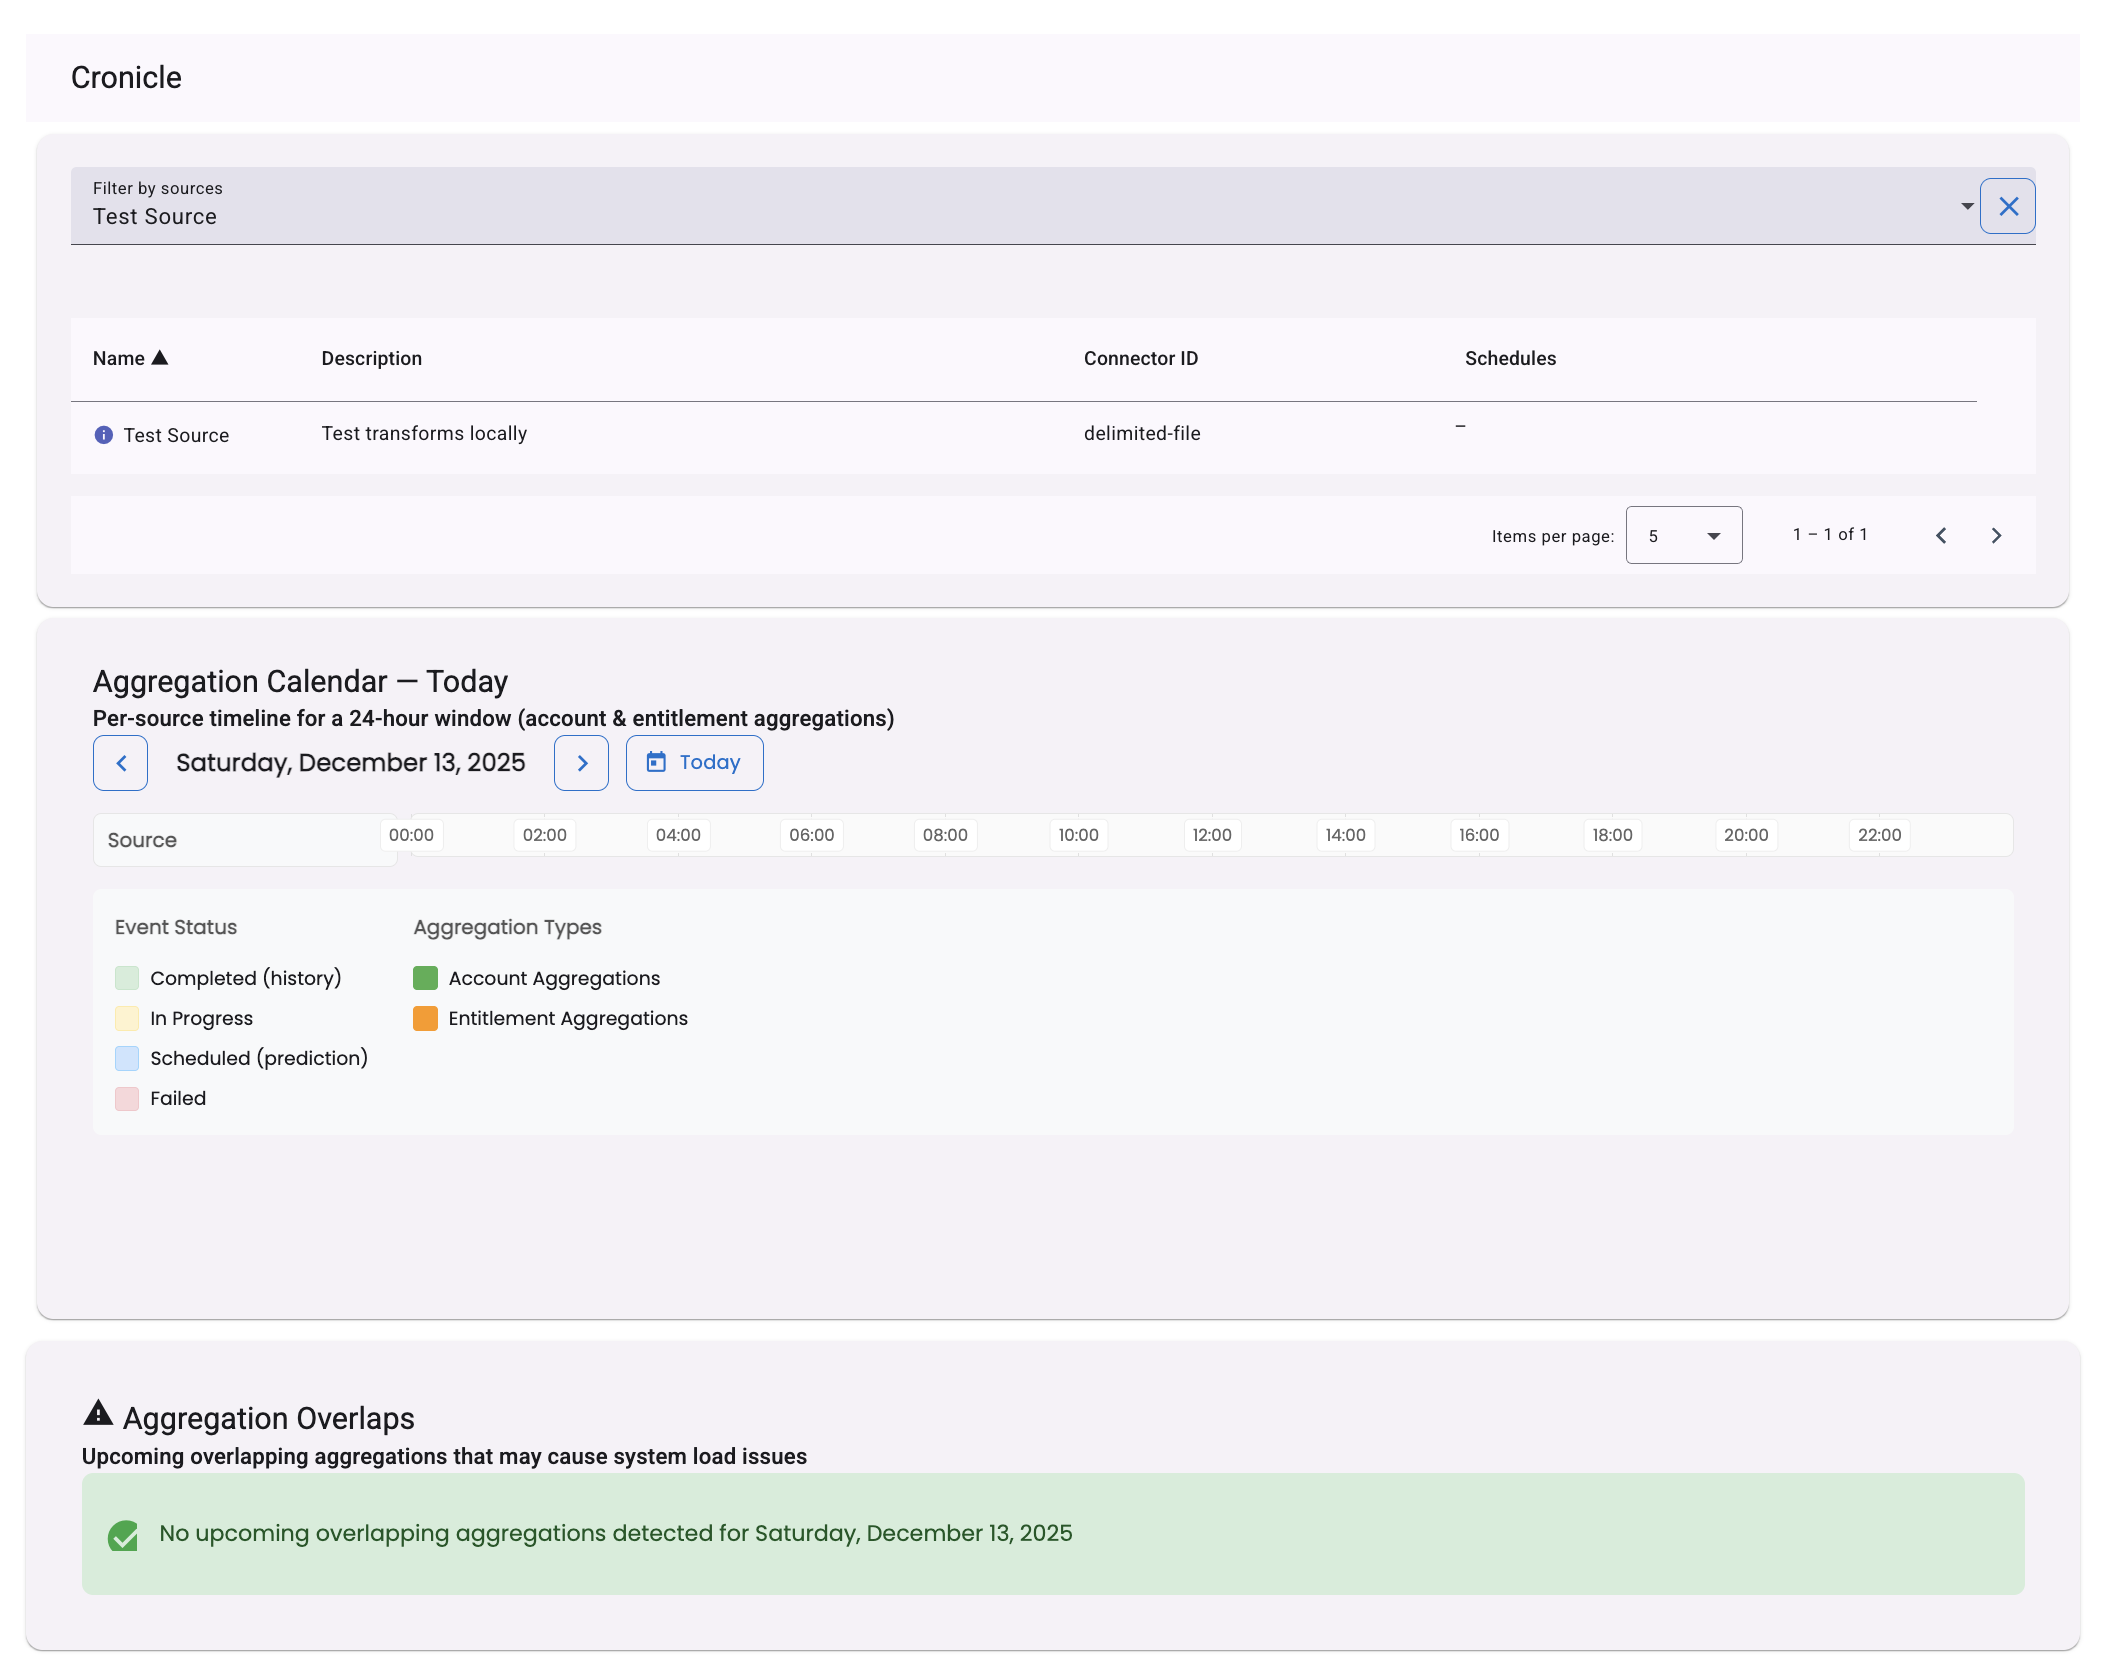Open the Test Source table row

click(x=176, y=435)
